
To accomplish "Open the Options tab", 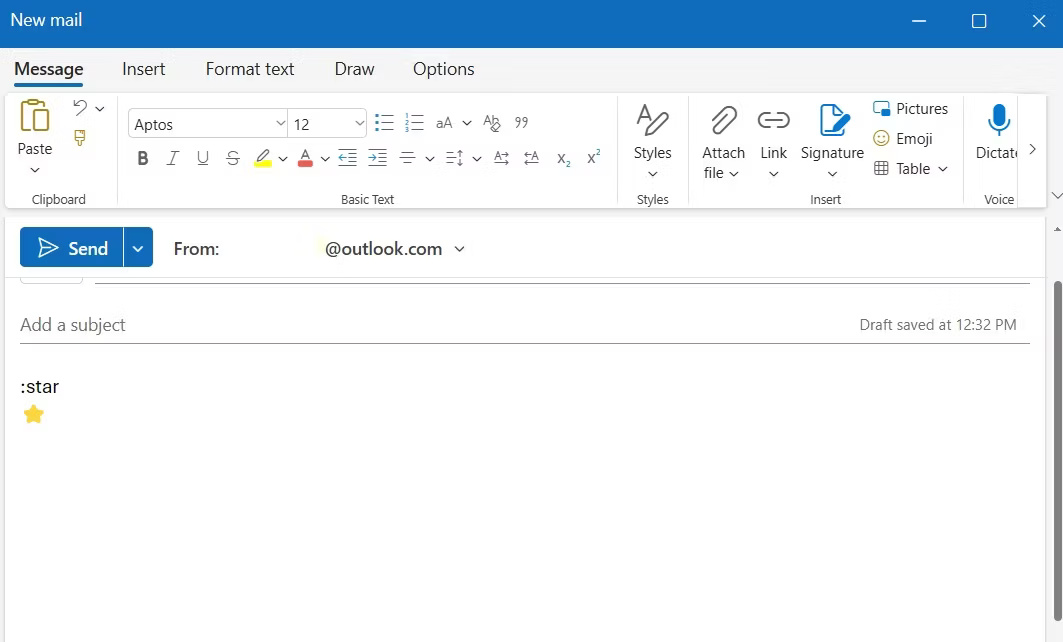I will [444, 69].
